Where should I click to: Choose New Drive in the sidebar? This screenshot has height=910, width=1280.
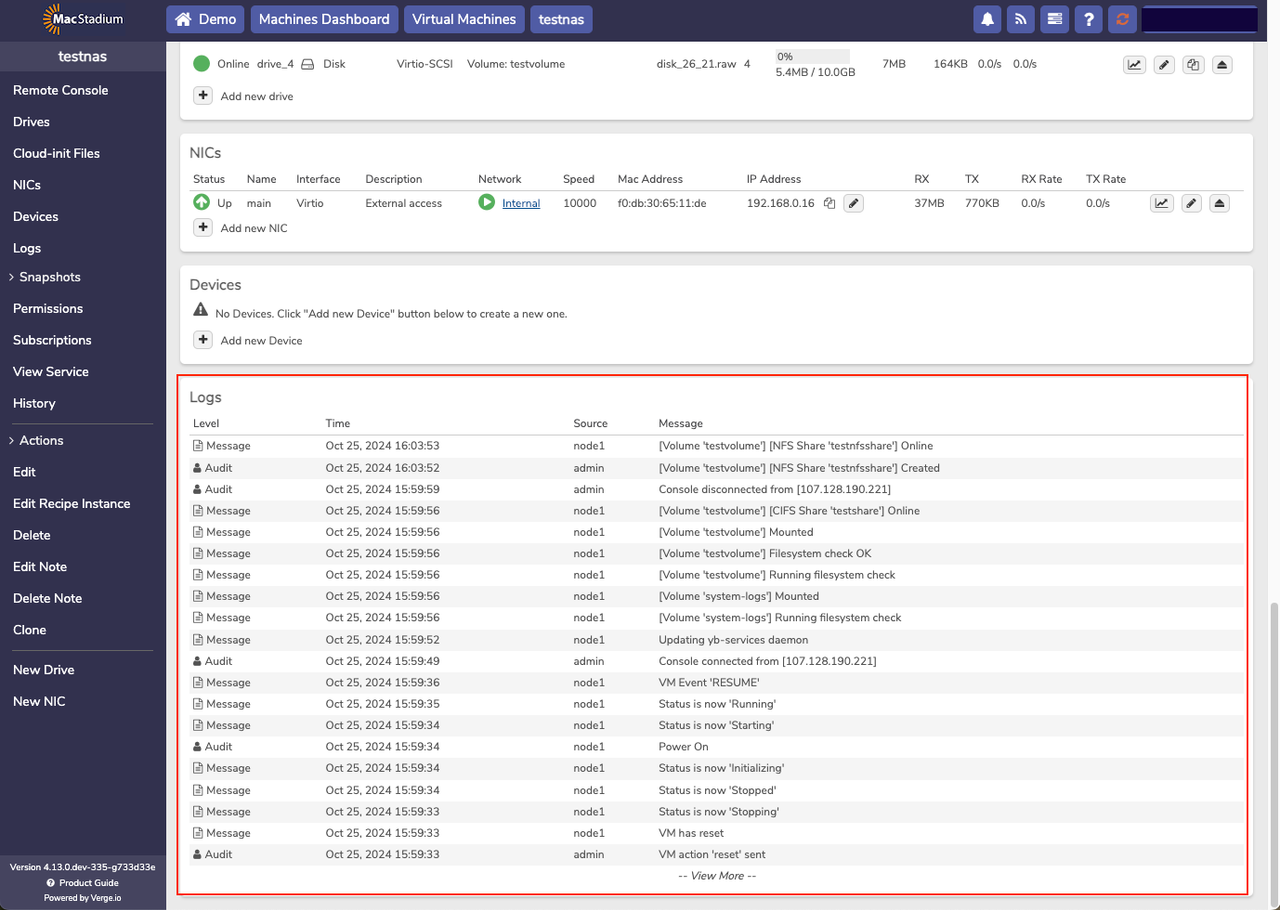pyautogui.click(x=44, y=670)
